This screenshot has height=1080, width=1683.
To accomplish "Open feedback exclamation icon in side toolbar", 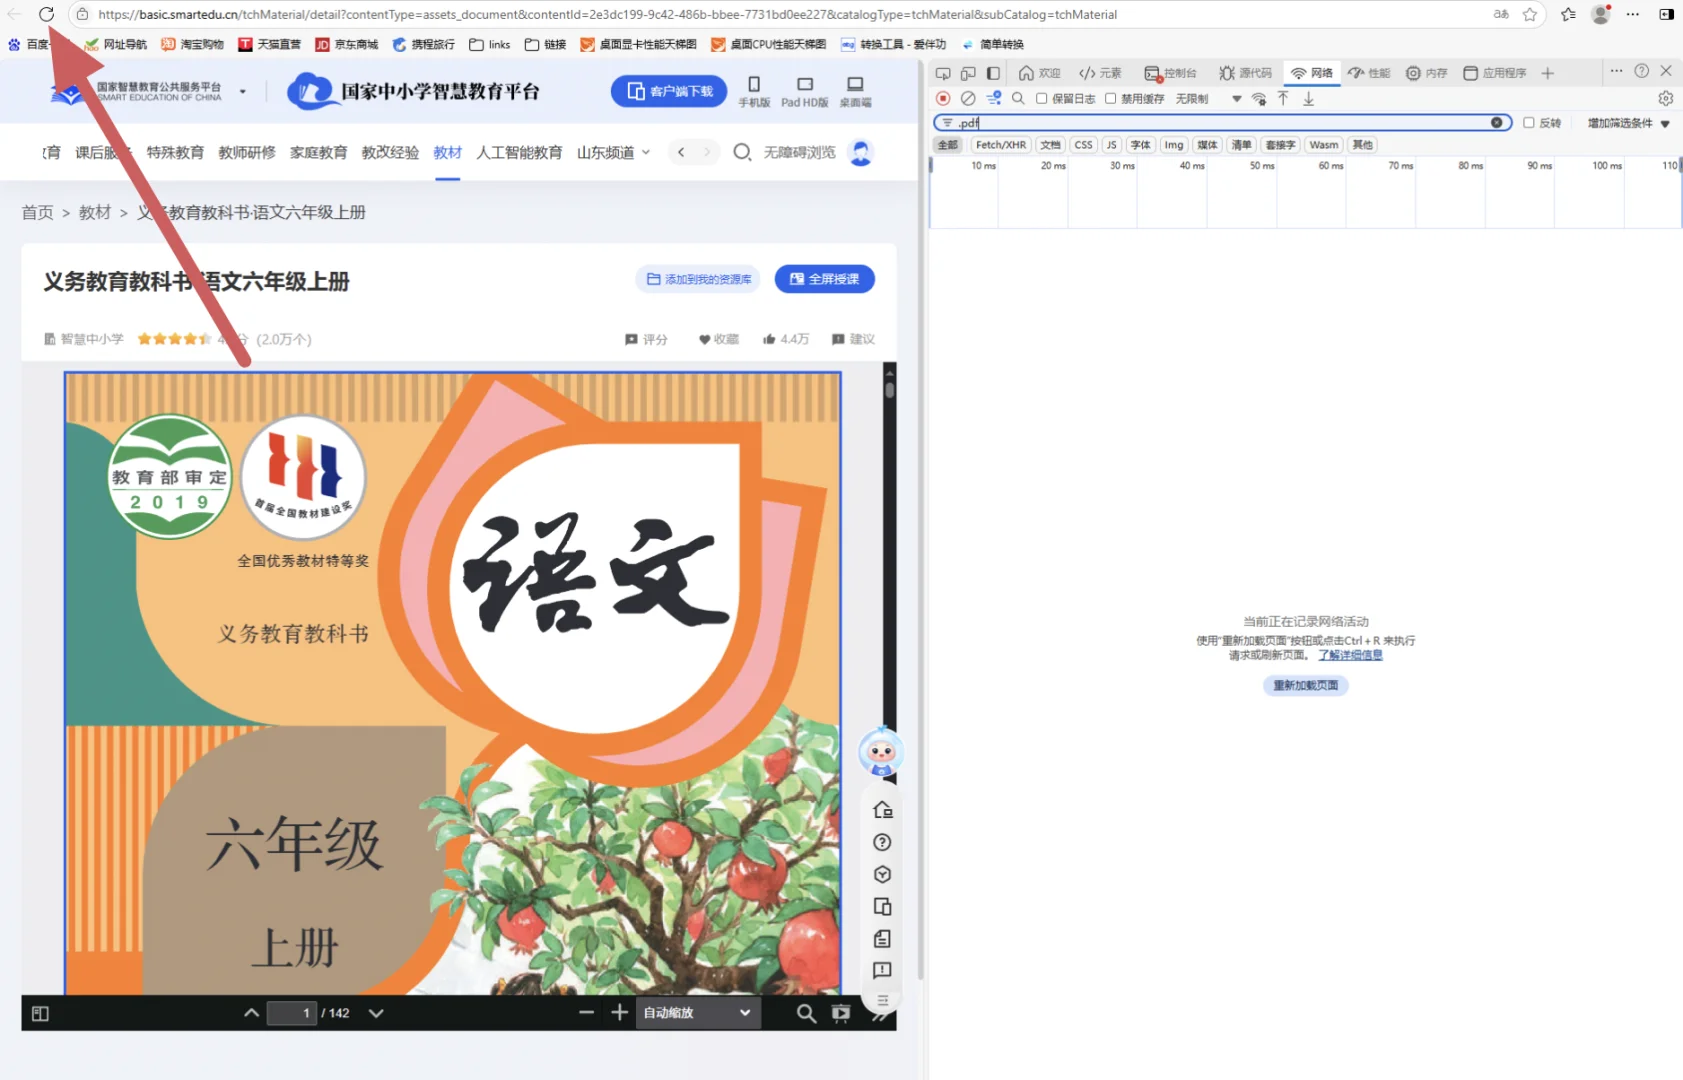I will tap(882, 970).
